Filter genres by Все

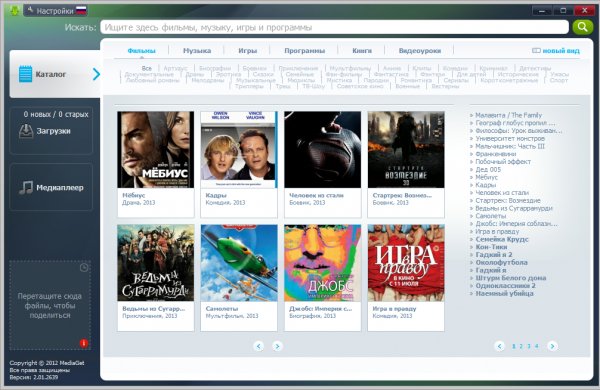pyautogui.click(x=147, y=68)
